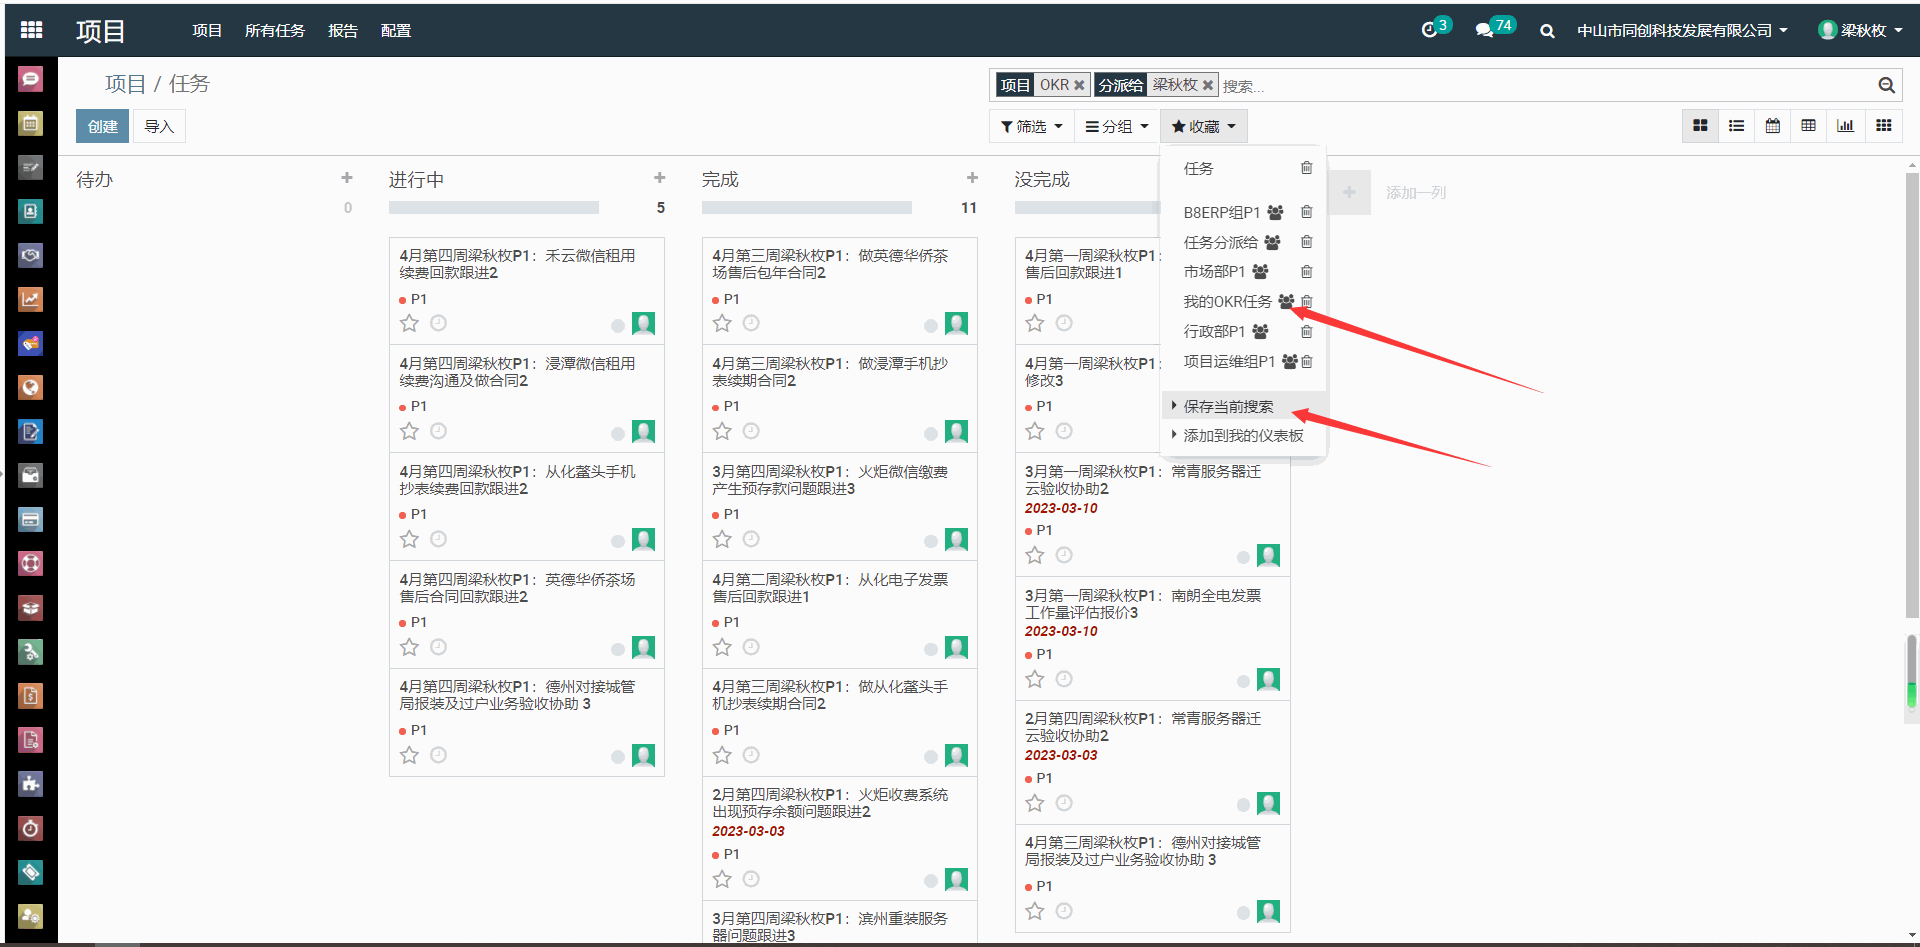1920x947 pixels.
Task: Click the 创建 button
Action: (x=102, y=127)
